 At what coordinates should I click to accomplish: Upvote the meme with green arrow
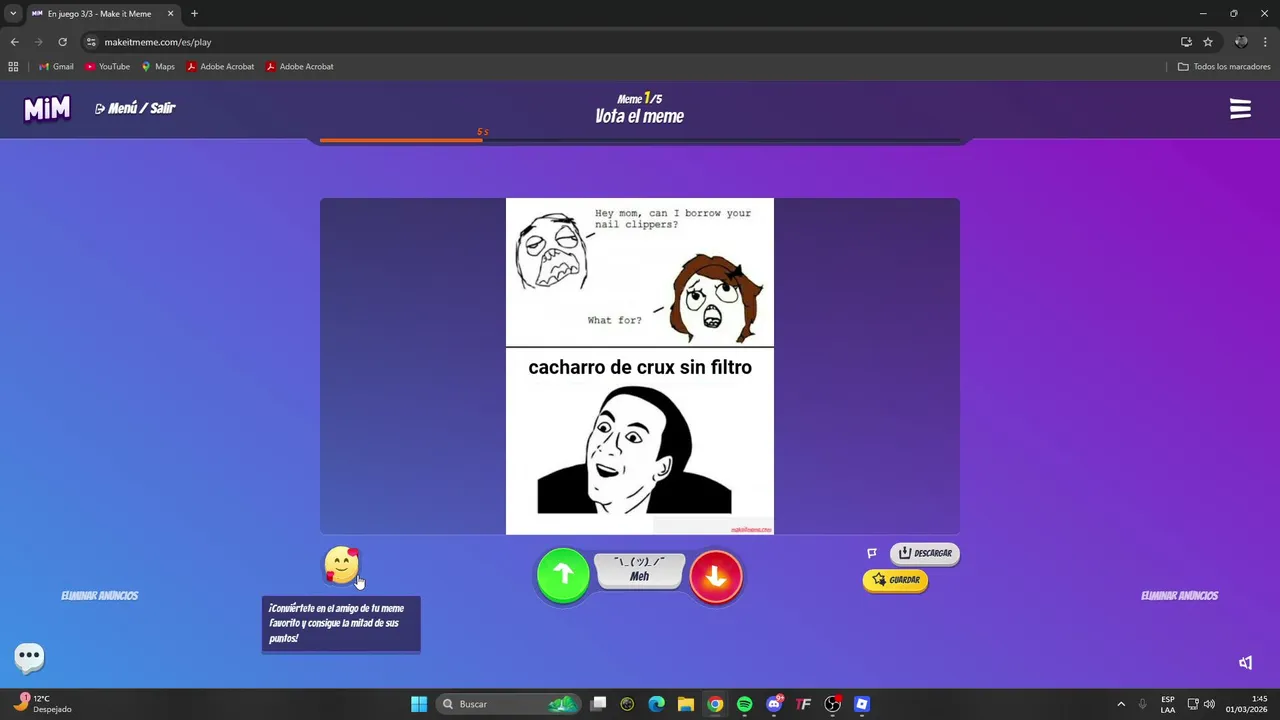[563, 575]
